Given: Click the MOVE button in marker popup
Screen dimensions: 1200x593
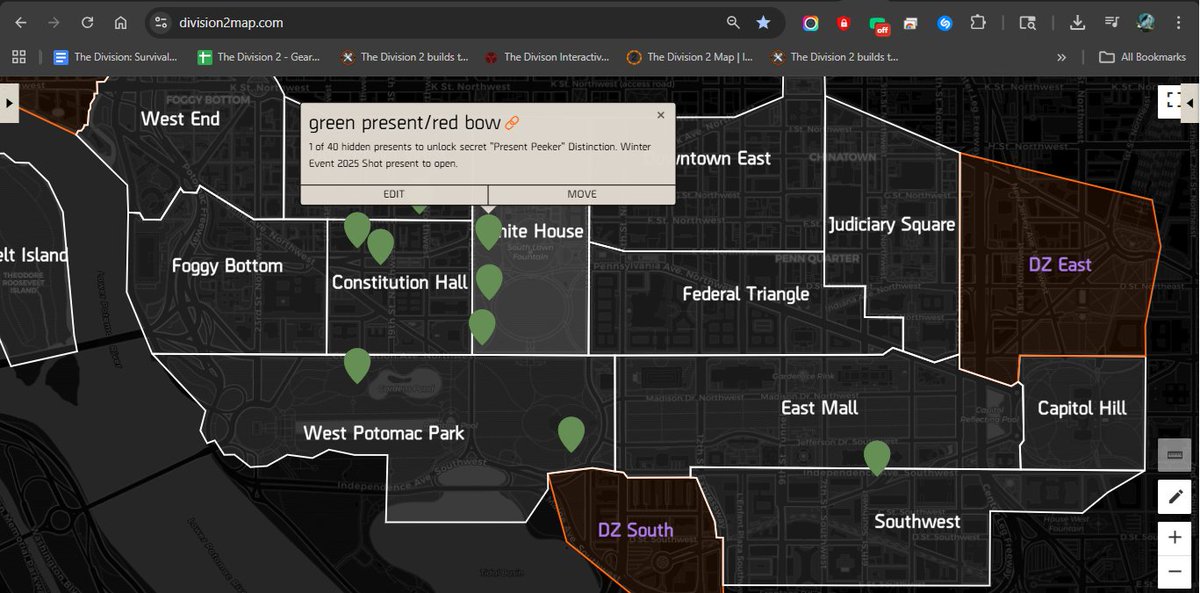Looking at the screenshot, I should click(582, 194).
